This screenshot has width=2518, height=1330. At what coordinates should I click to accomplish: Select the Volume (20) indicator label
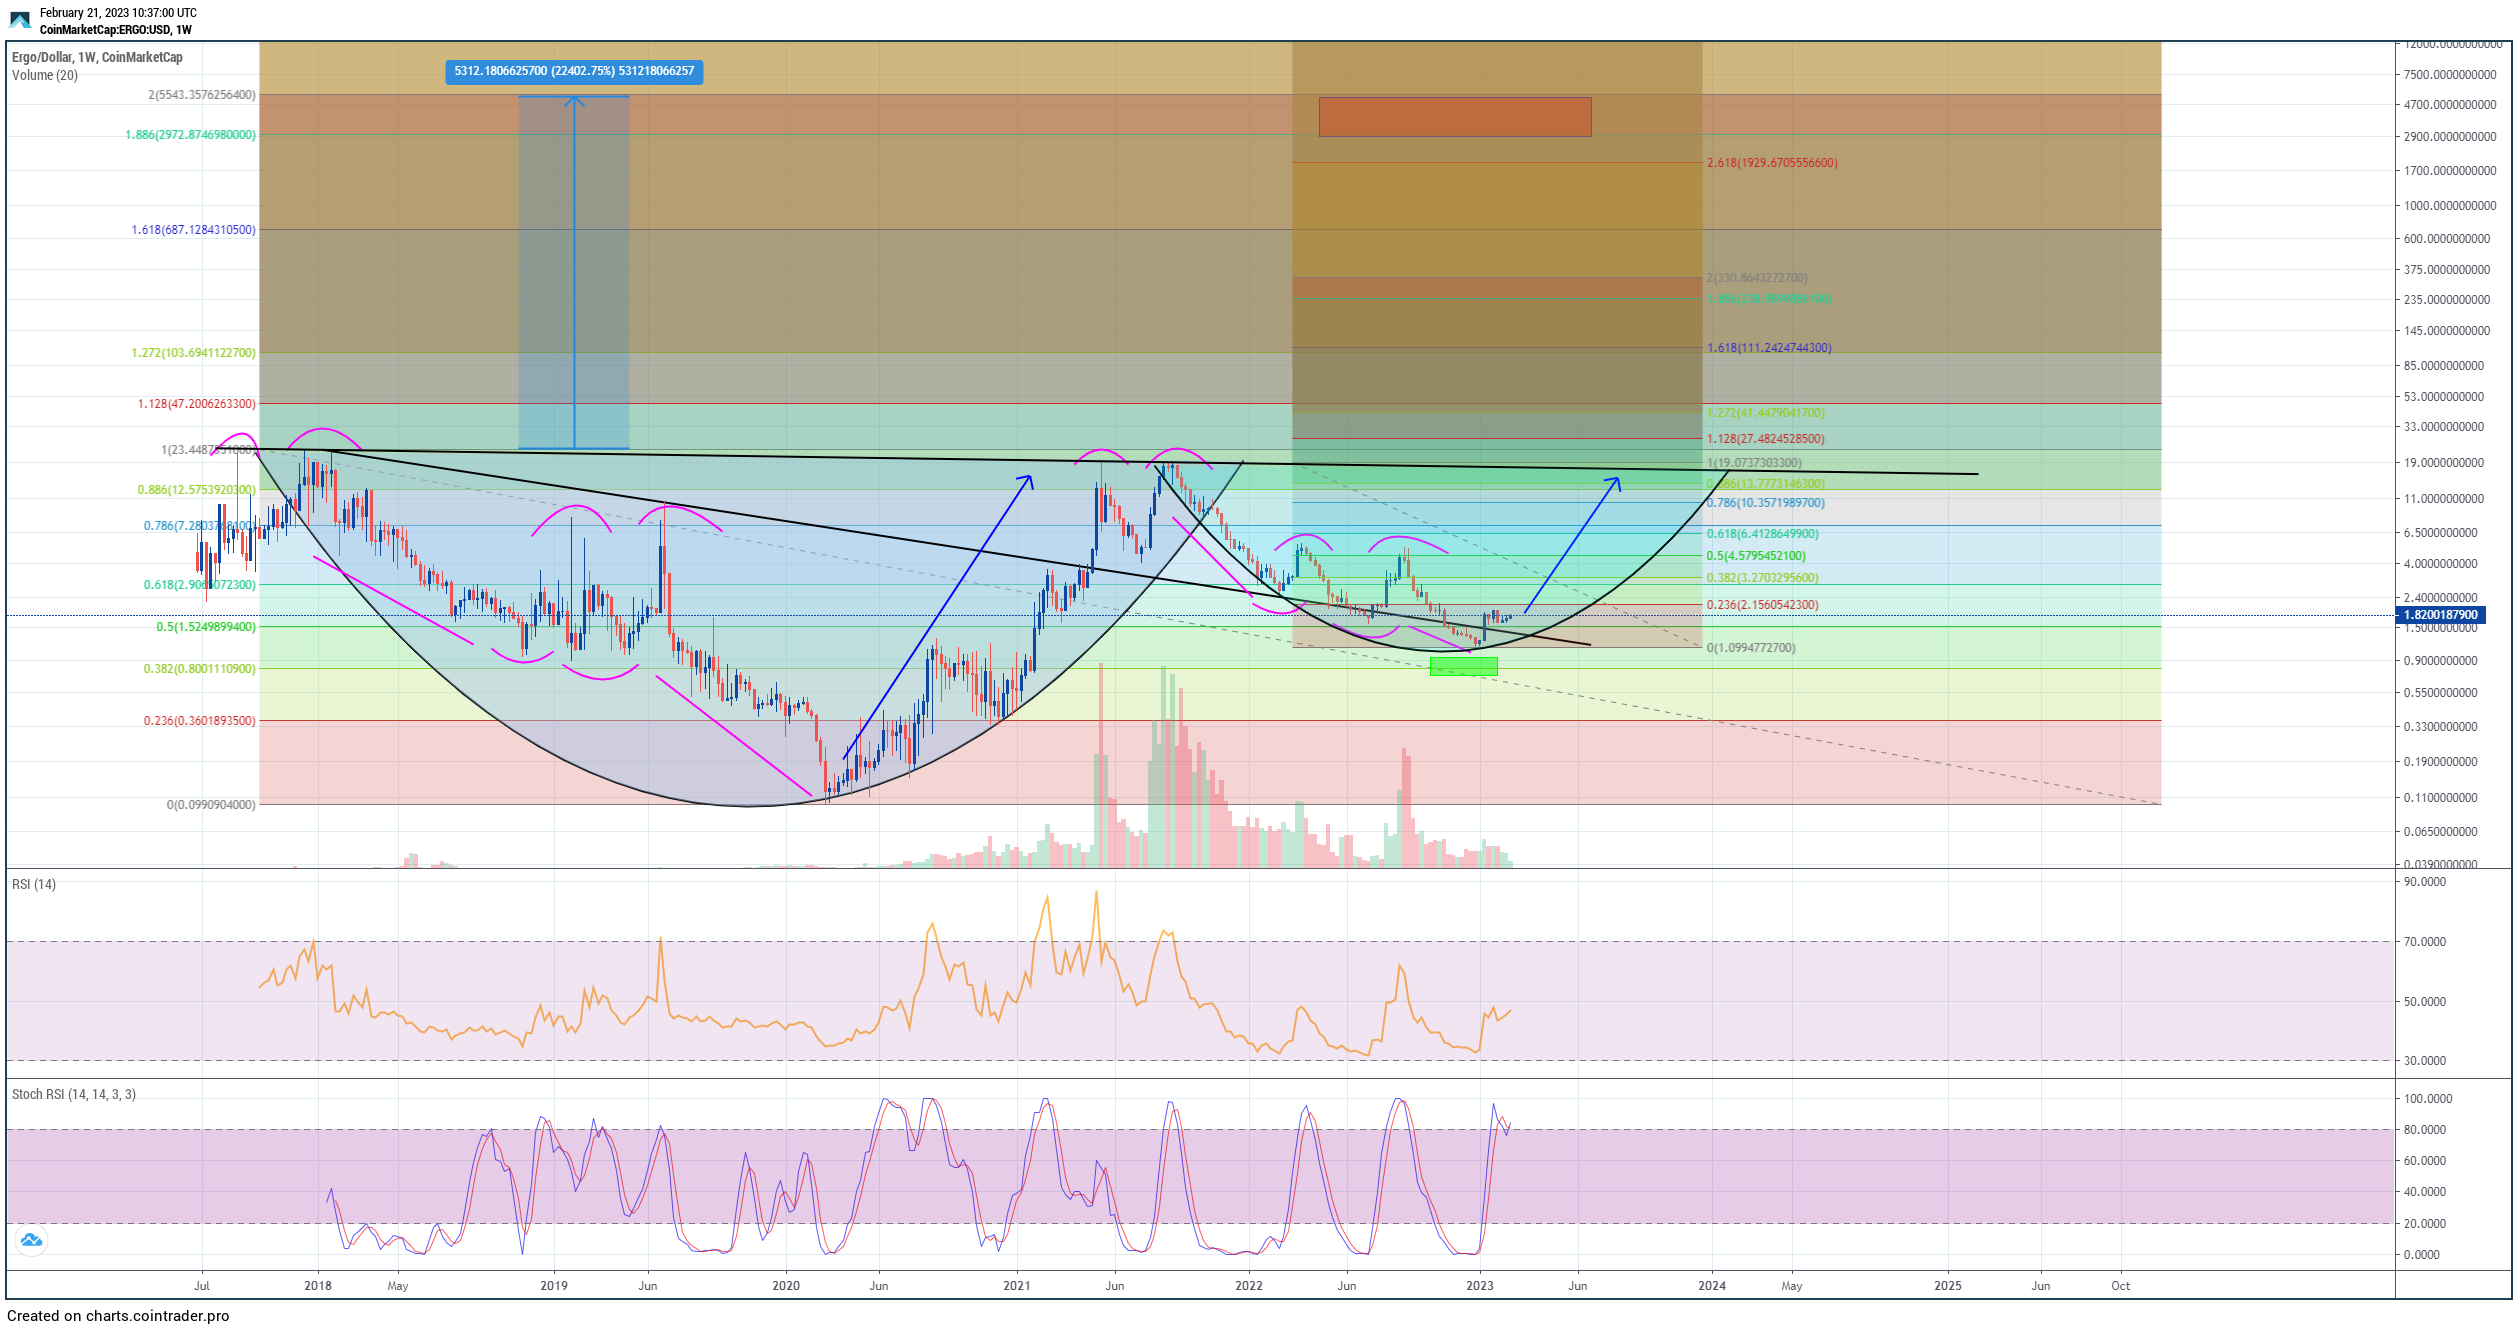coord(45,75)
